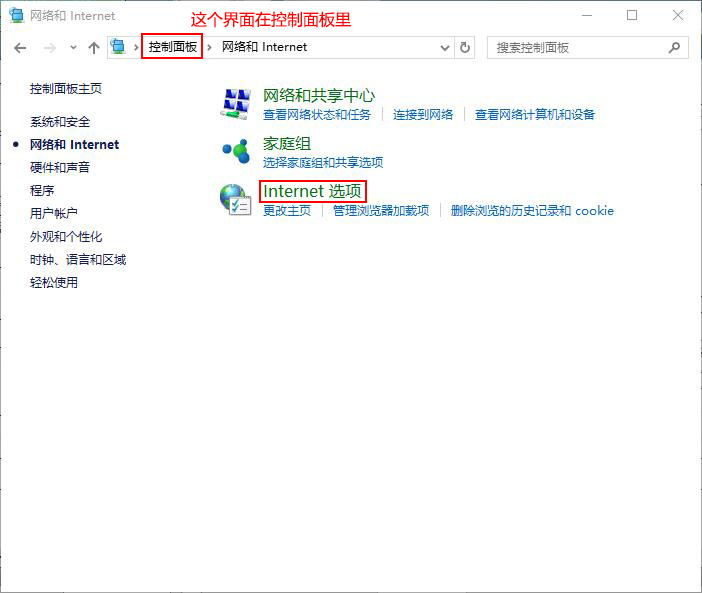Viewport: 702px width, 593px height.
Task: Minimize the 网络和 Internet window
Action: click(587, 16)
